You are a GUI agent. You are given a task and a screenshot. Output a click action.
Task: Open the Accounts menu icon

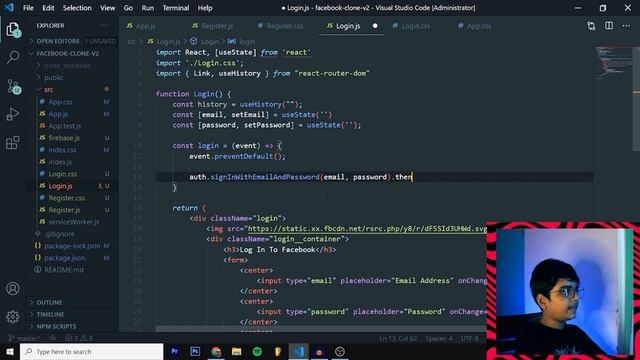(13, 289)
